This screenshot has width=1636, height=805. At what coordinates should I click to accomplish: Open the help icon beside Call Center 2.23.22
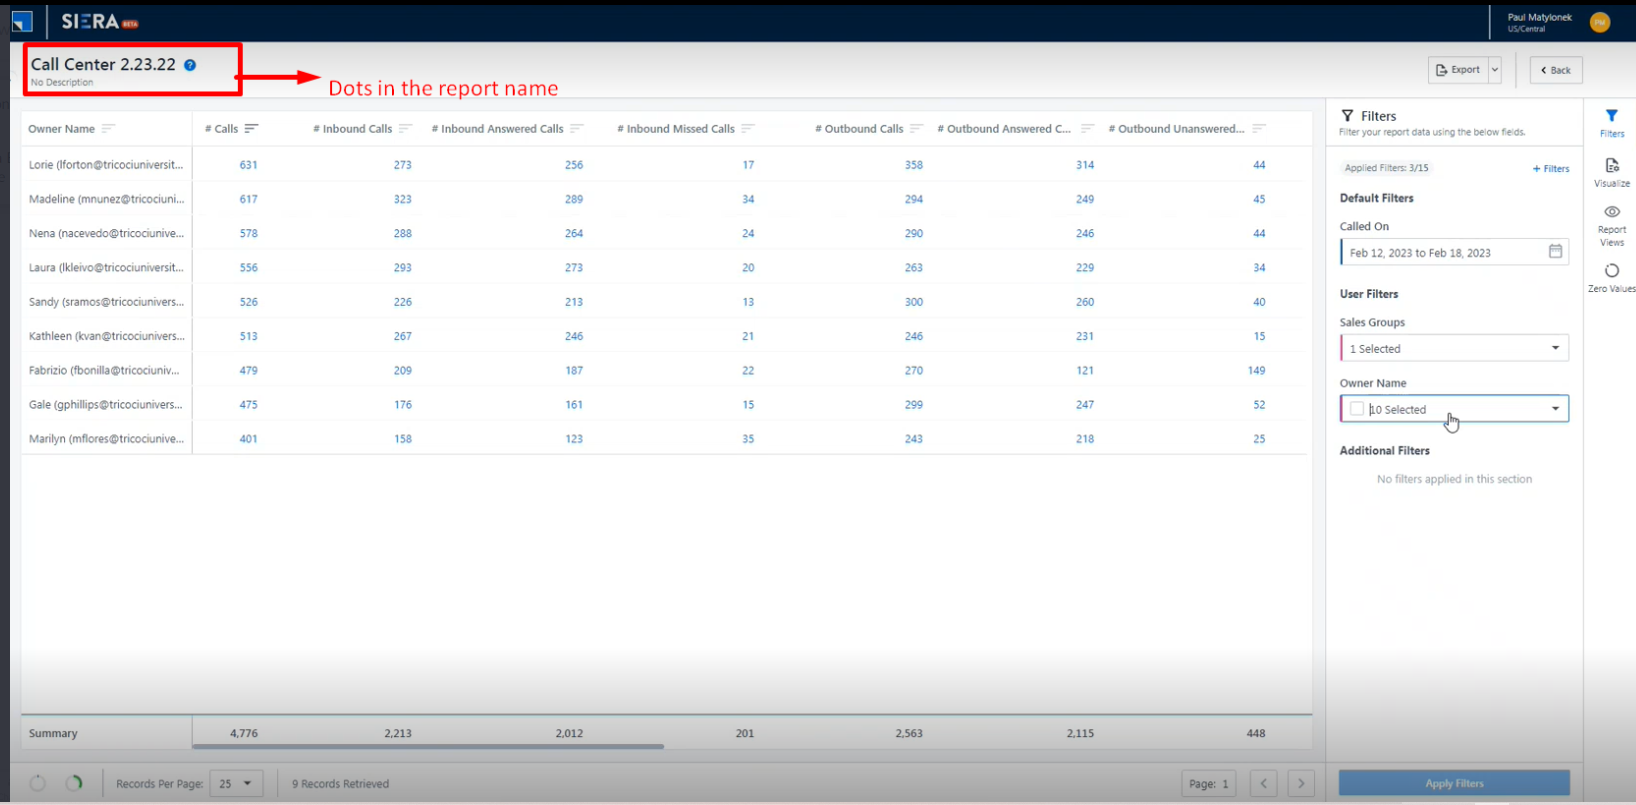click(x=190, y=65)
